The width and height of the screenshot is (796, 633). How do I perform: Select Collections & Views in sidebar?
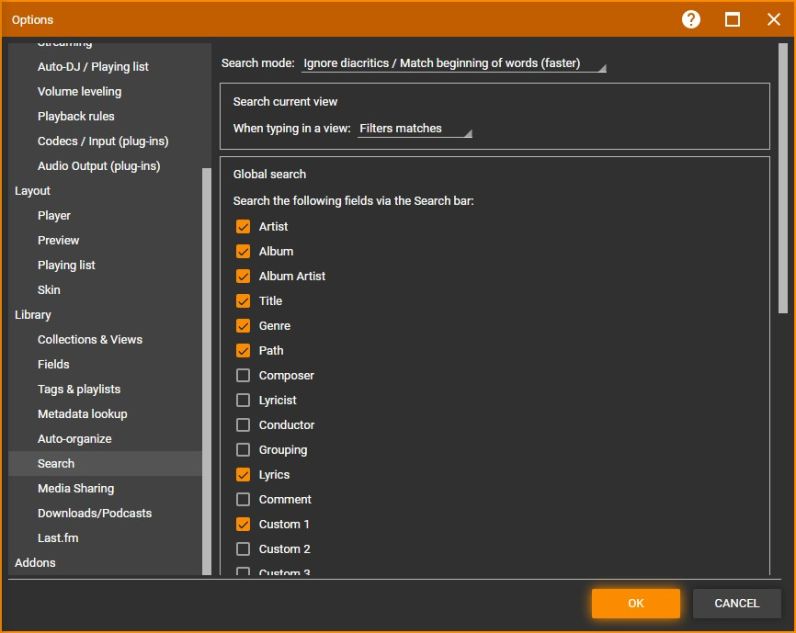tap(90, 340)
